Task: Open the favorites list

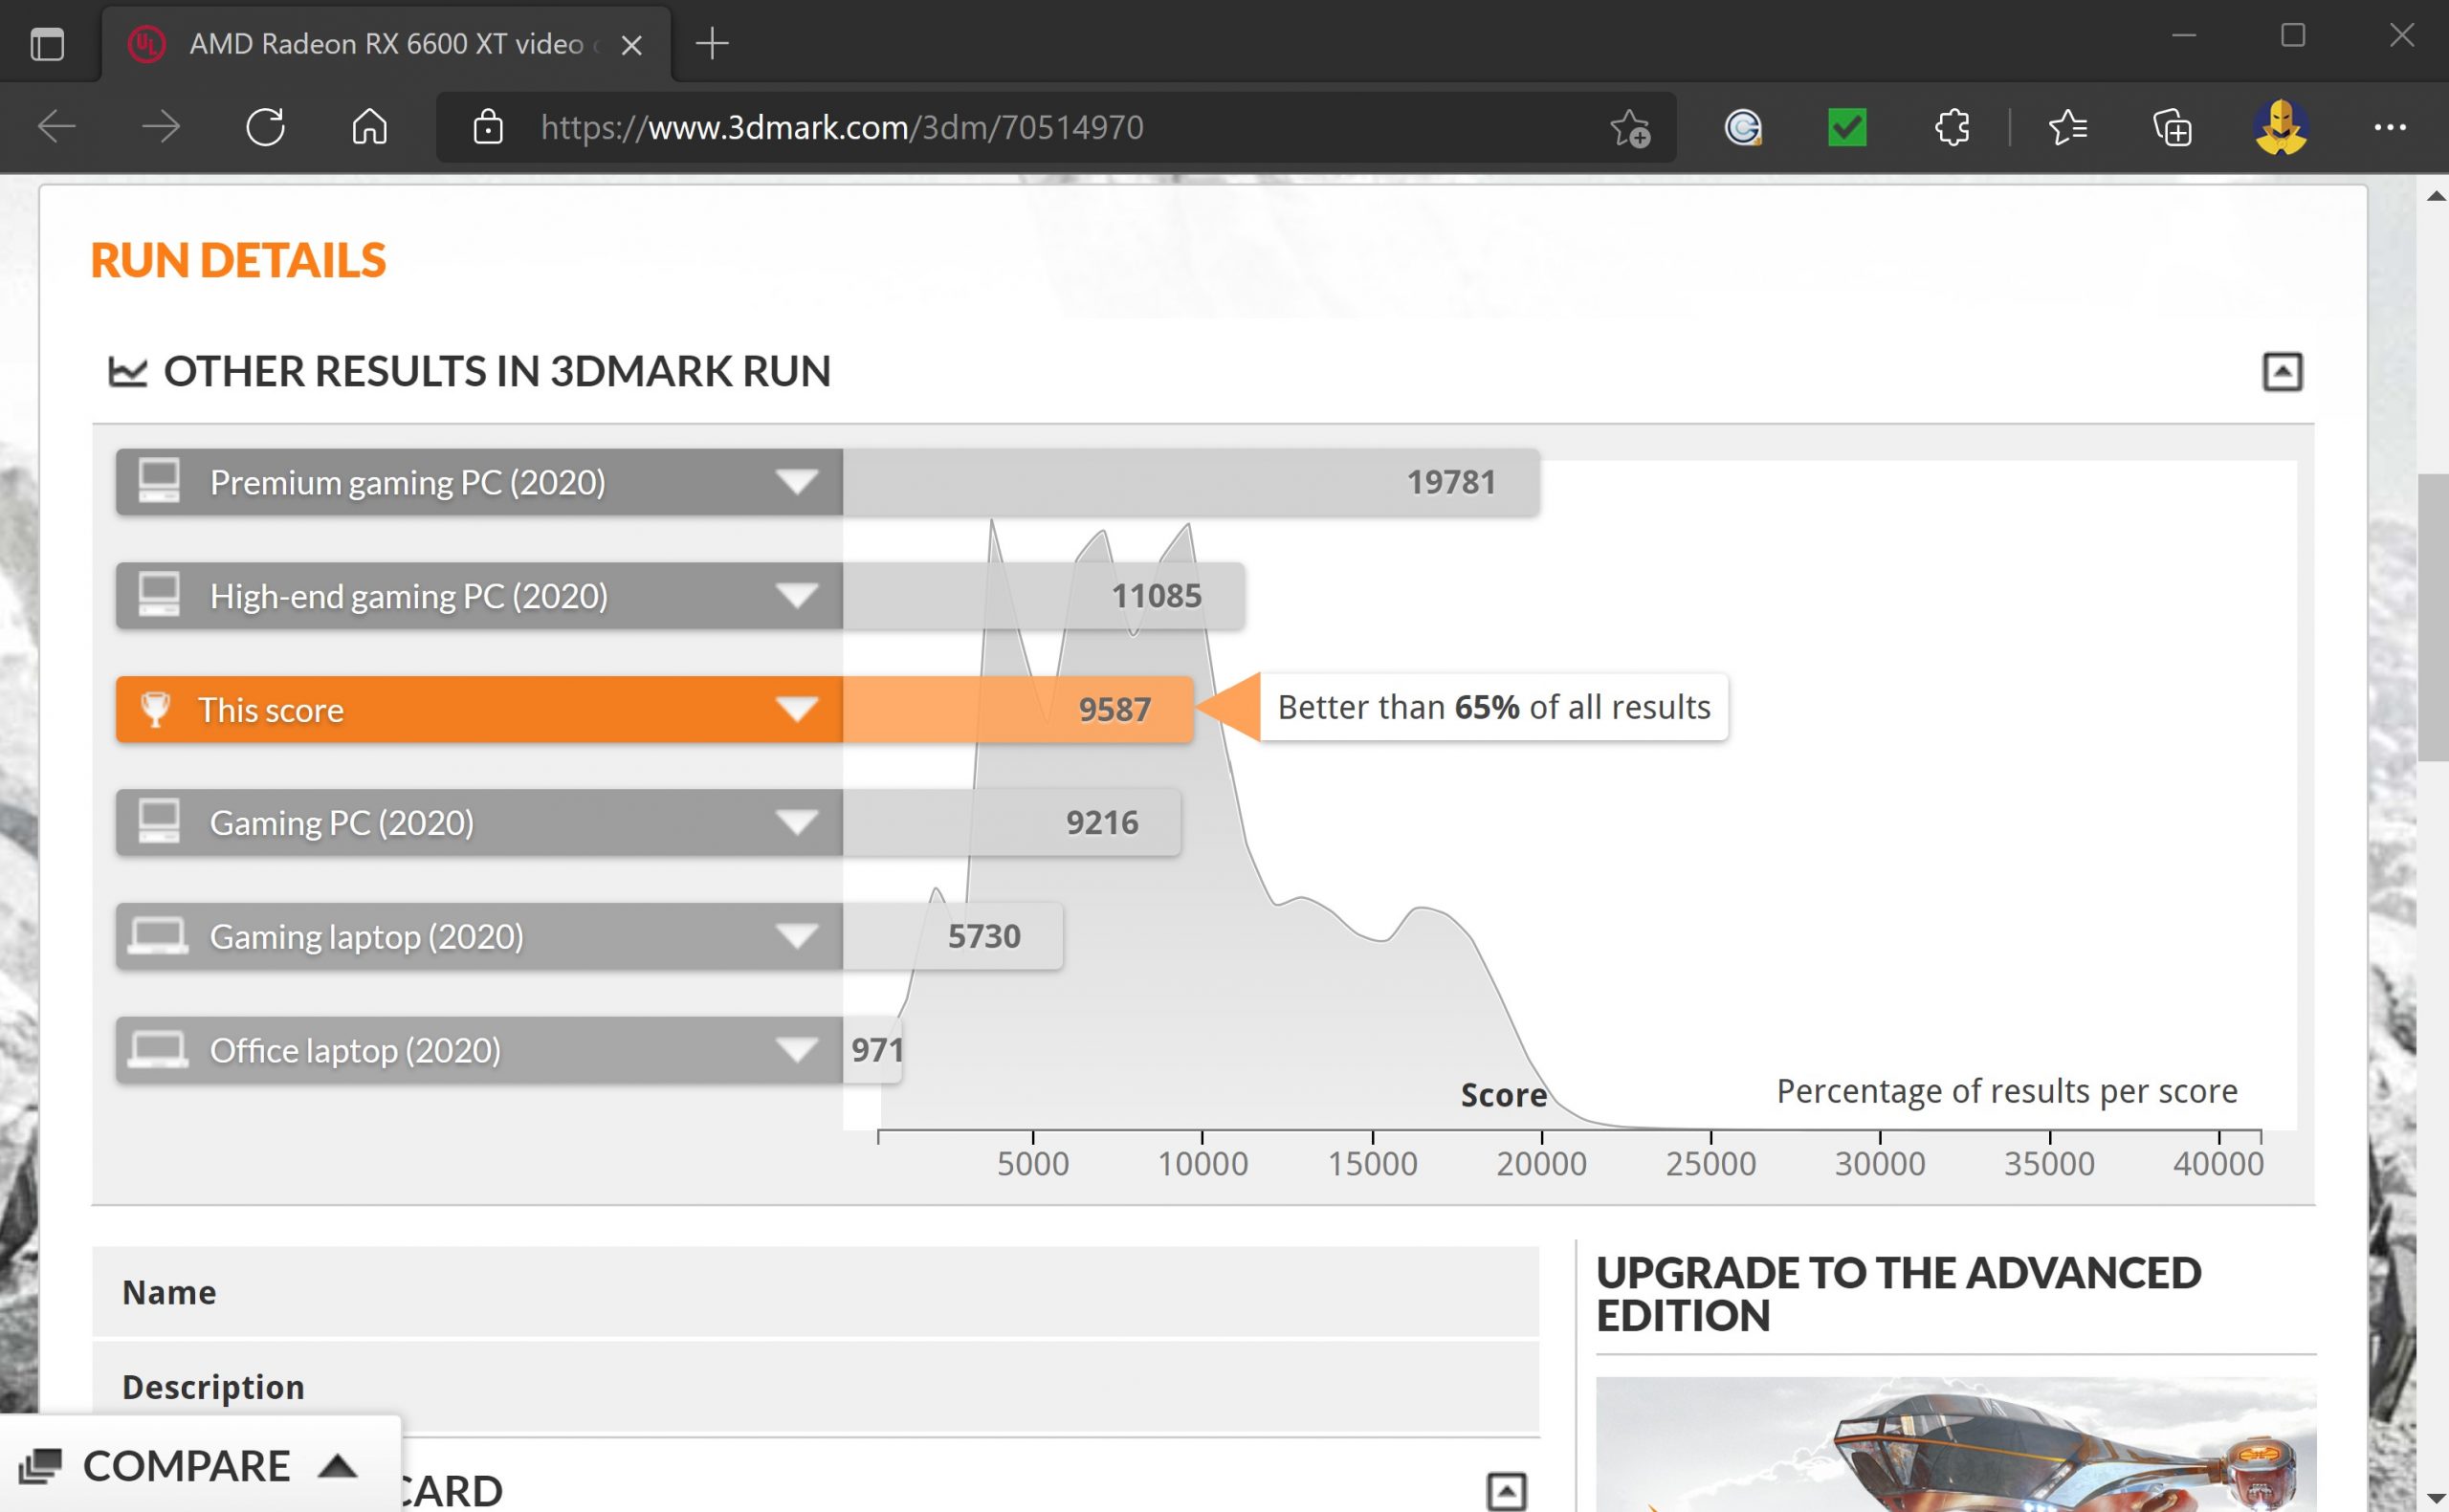Action: (x=2067, y=127)
